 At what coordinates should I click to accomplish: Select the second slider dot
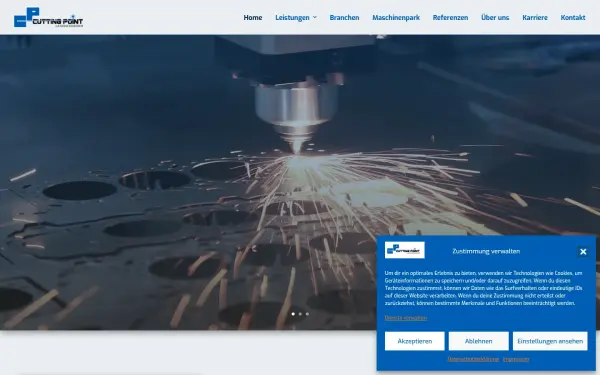300,314
